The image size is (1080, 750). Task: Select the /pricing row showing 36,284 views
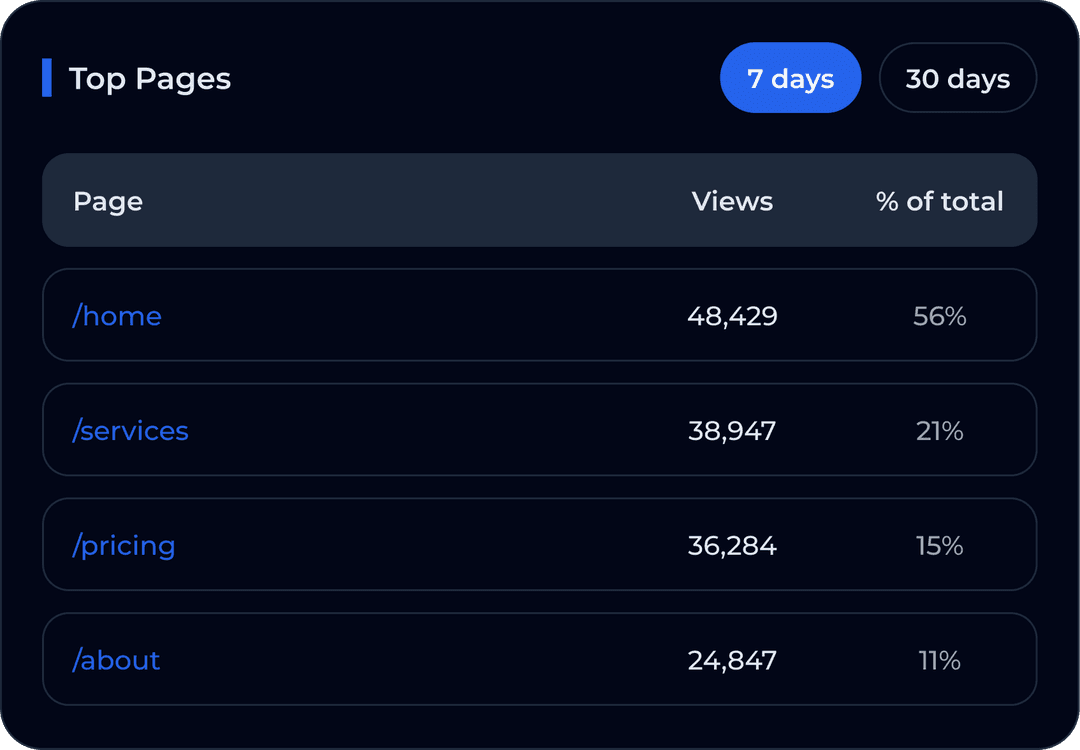pyautogui.click(x=540, y=546)
